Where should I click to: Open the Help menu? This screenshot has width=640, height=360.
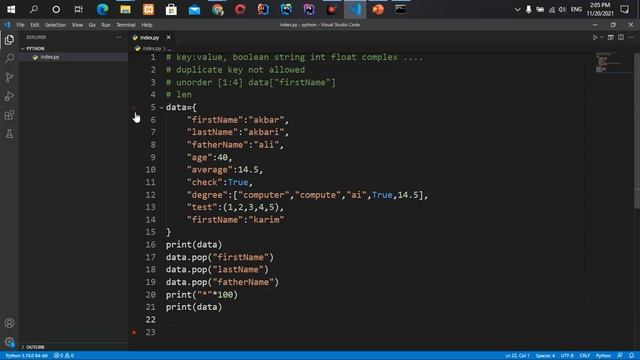point(147,25)
